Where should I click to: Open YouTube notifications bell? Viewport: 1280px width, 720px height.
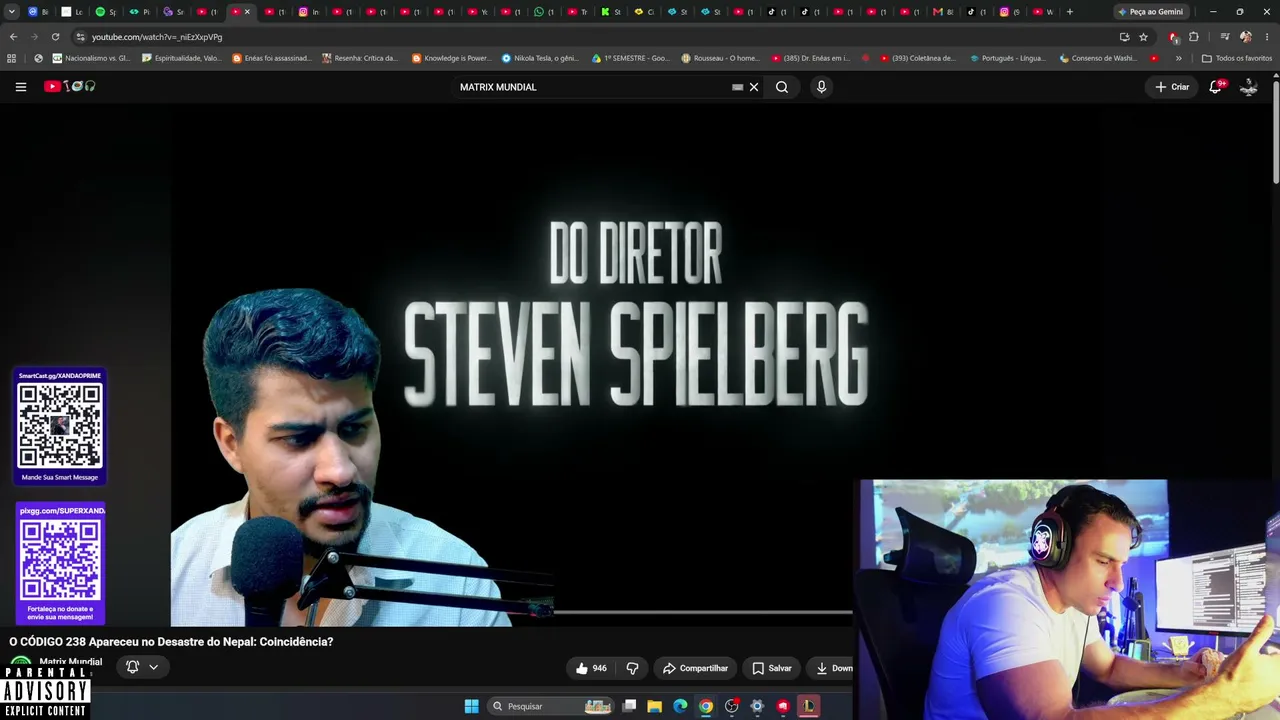click(x=1216, y=87)
